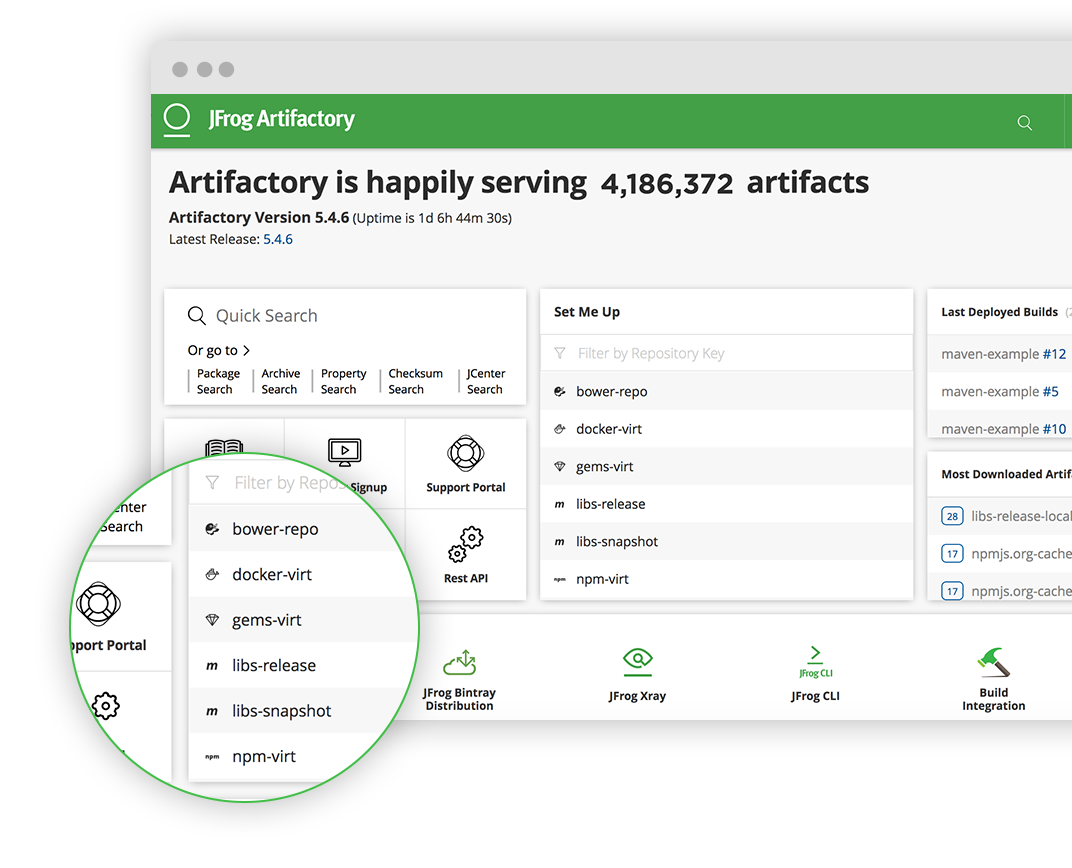Select npm-virt in the Set Me Up list
1072x868 pixels.
click(727, 580)
